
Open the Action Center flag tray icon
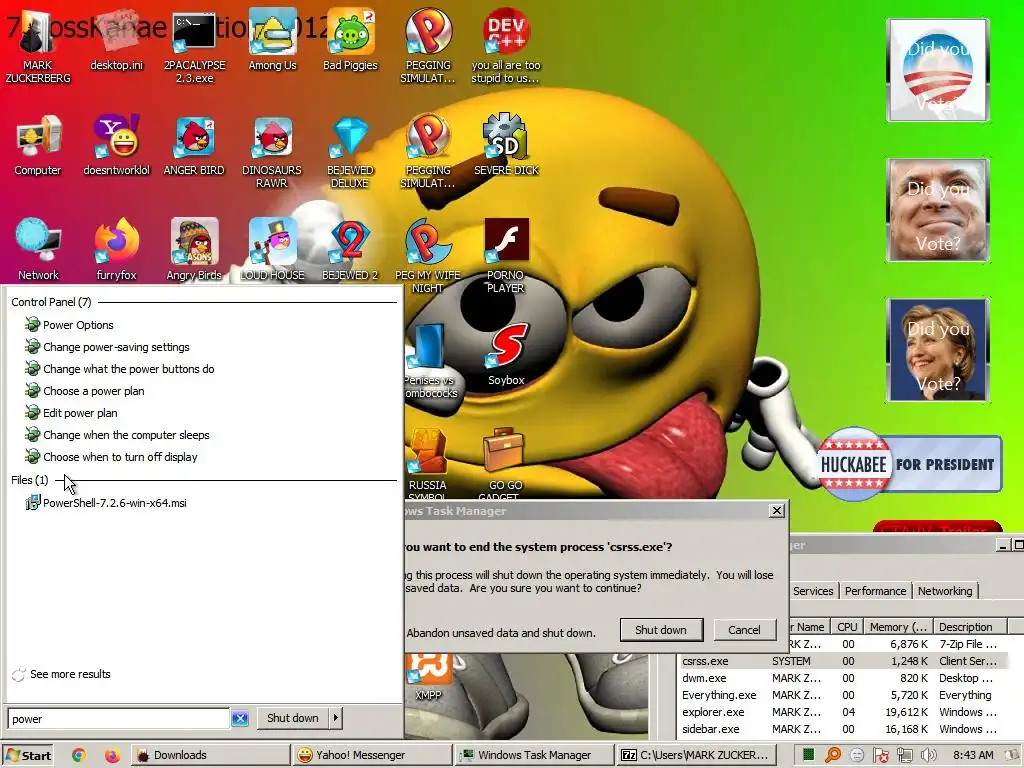click(881, 755)
